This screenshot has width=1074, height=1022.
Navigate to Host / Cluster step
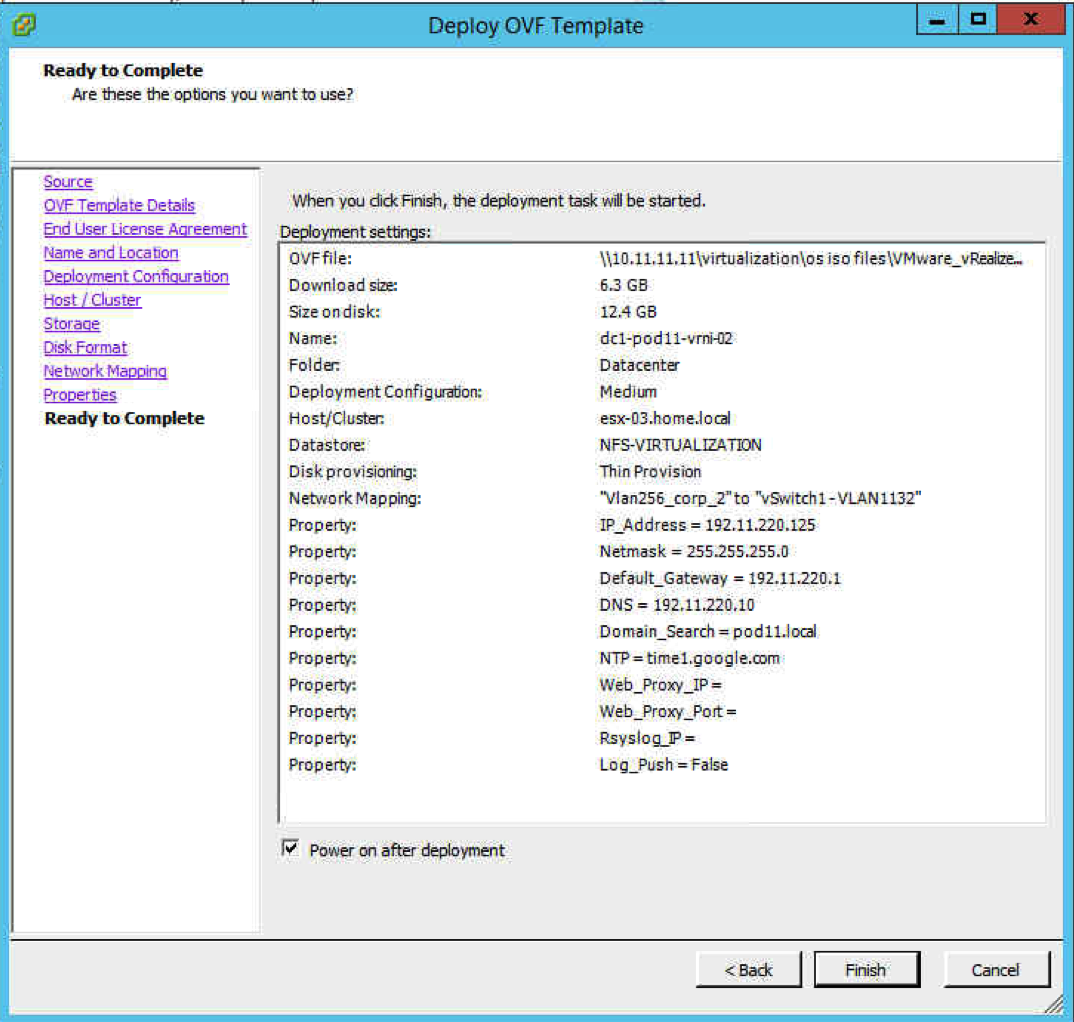92,300
